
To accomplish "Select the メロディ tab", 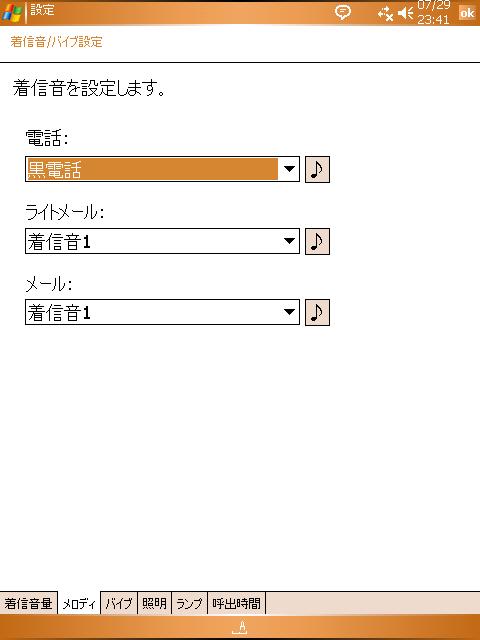I will click(x=79, y=603).
